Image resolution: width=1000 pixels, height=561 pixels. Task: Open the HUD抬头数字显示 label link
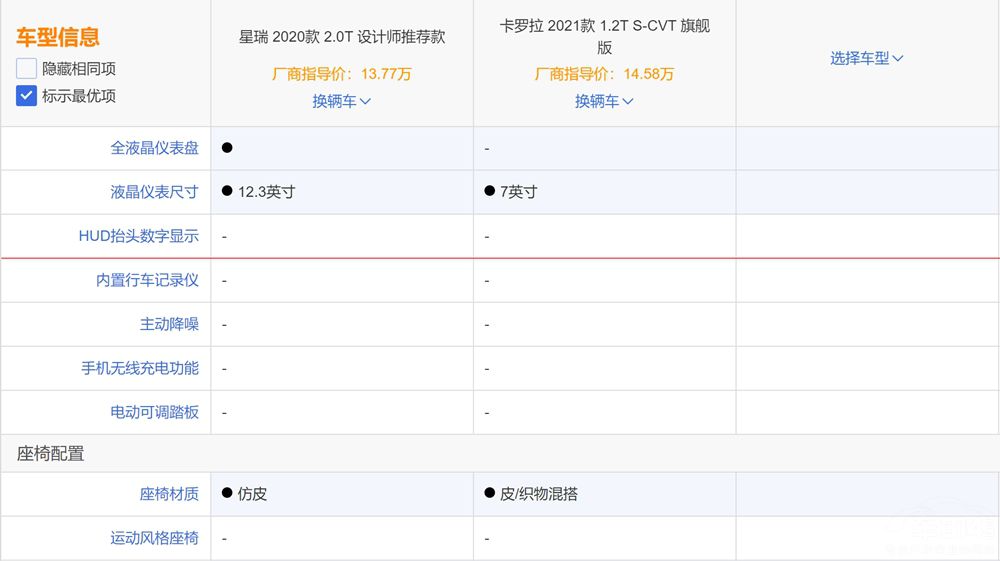pyautogui.click(x=138, y=236)
